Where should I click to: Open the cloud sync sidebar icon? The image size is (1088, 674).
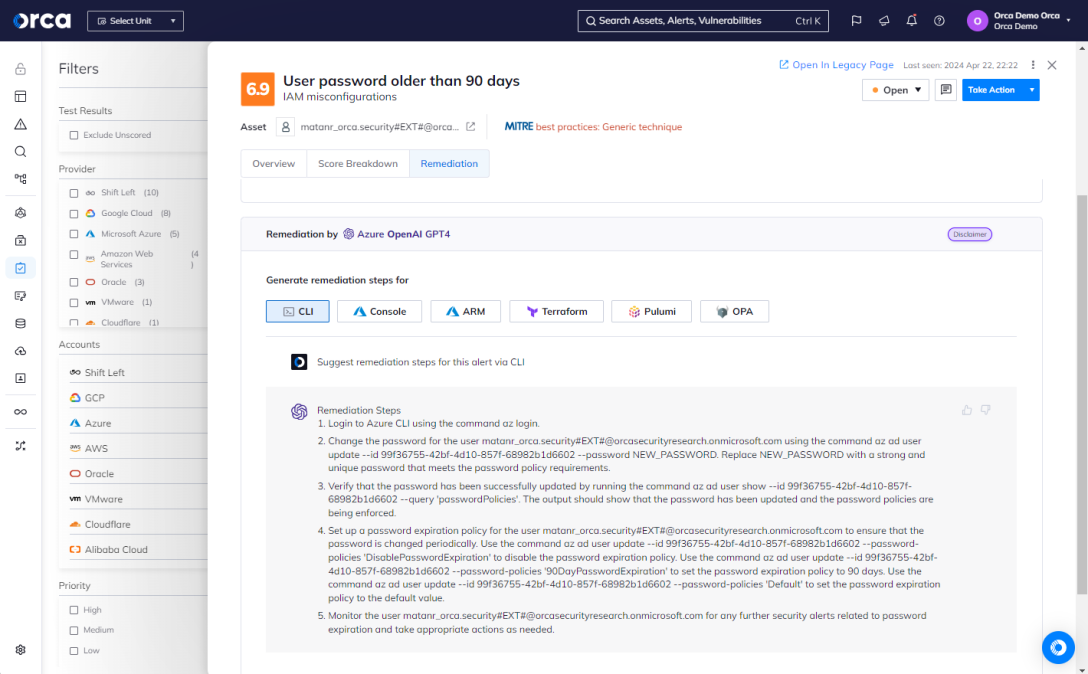[20, 351]
